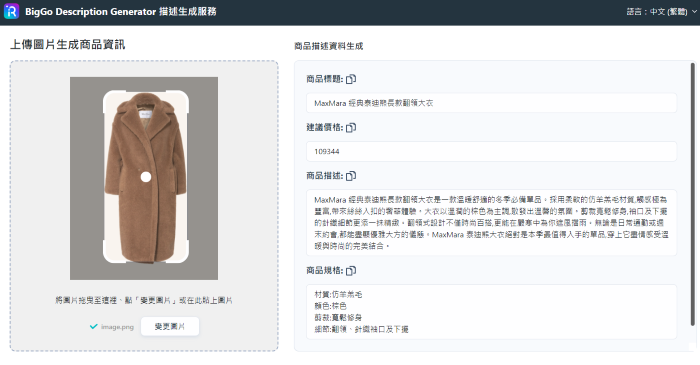Click the BigGo Description Generator header title

[x=121, y=12]
